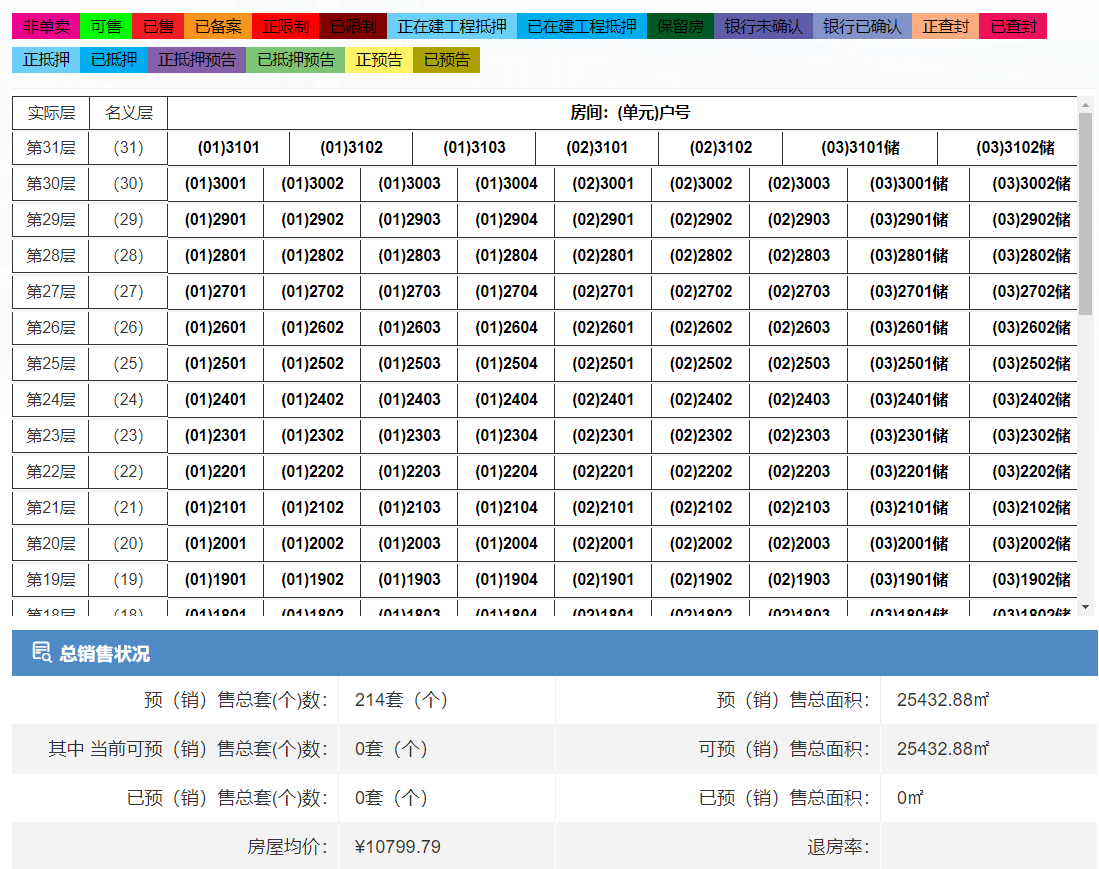The image size is (1099, 869).
Task: Select room (01)2504 on floor 25
Action: click(506, 364)
